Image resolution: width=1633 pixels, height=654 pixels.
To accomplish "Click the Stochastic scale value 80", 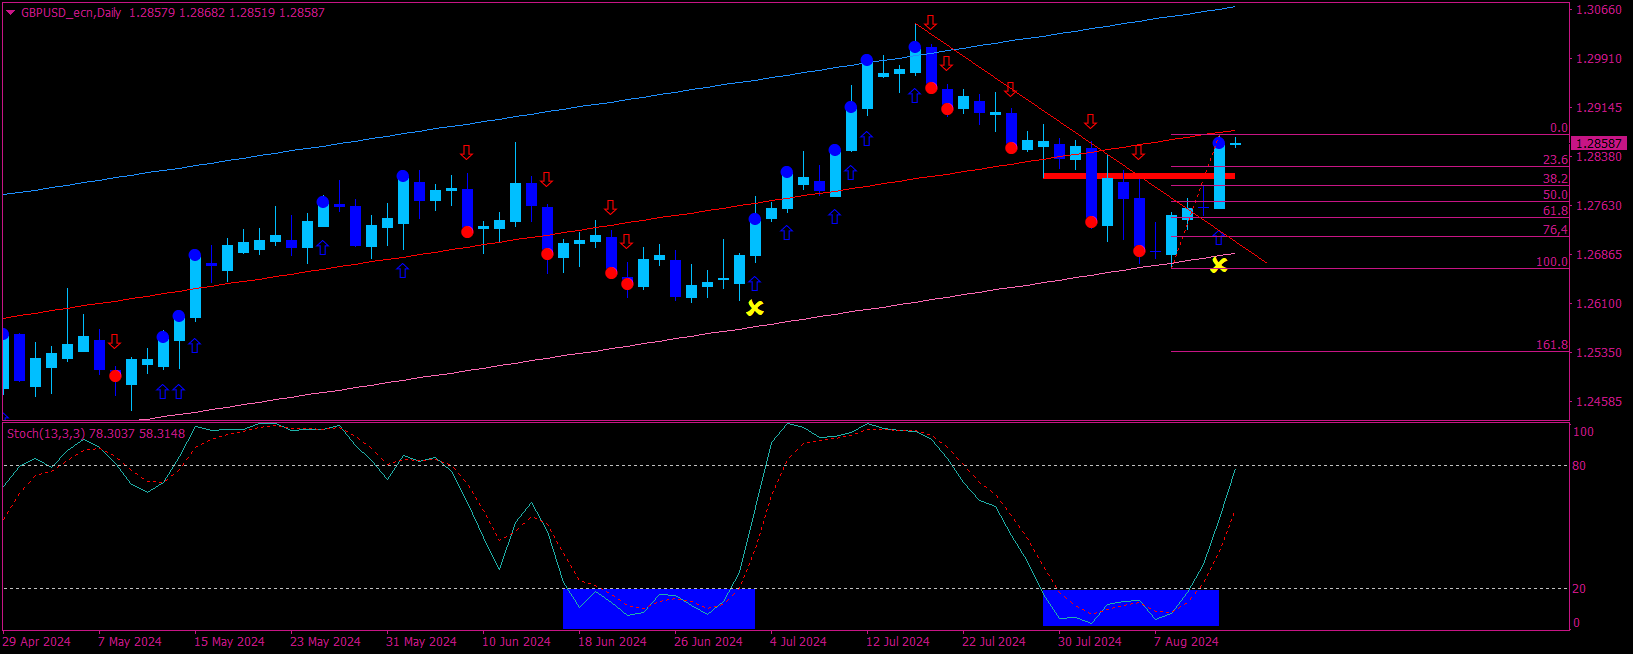I will tap(1579, 466).
